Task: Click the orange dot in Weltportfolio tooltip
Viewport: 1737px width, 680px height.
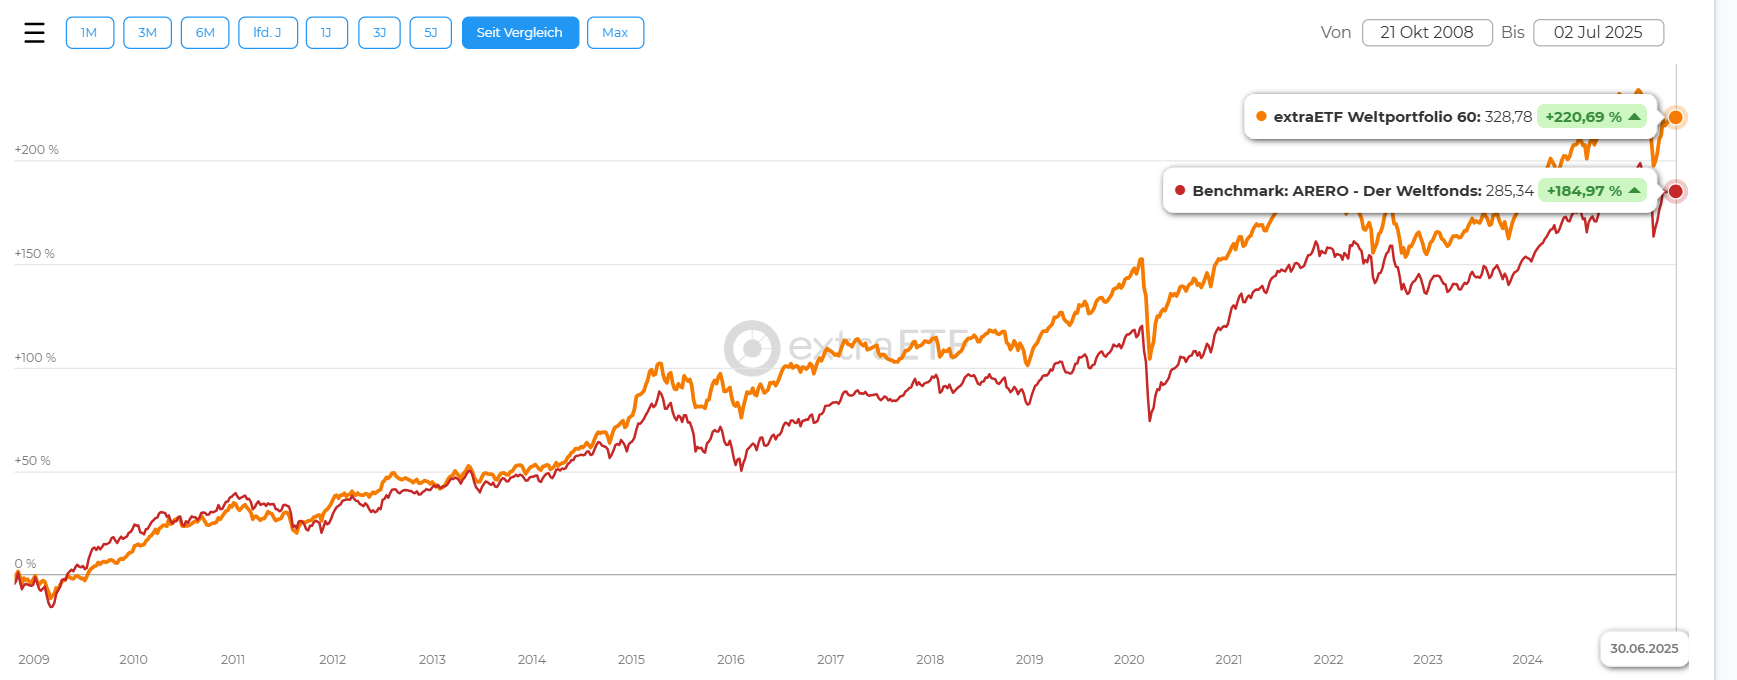Action: pyautogui.click(x=1261, y=117)
